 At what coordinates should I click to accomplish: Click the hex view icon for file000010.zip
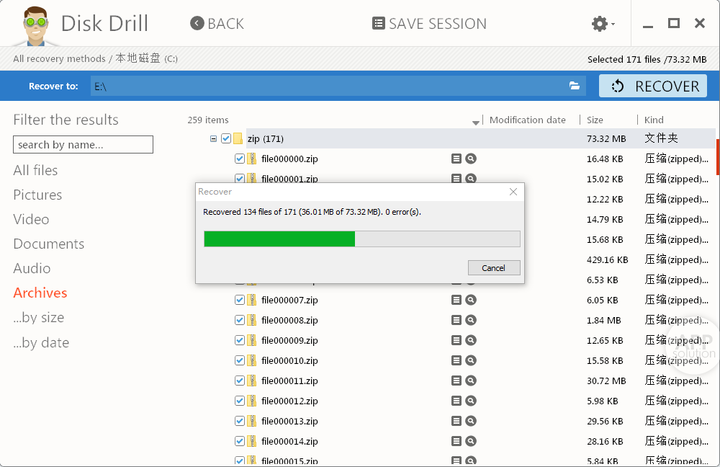point(456,360)
